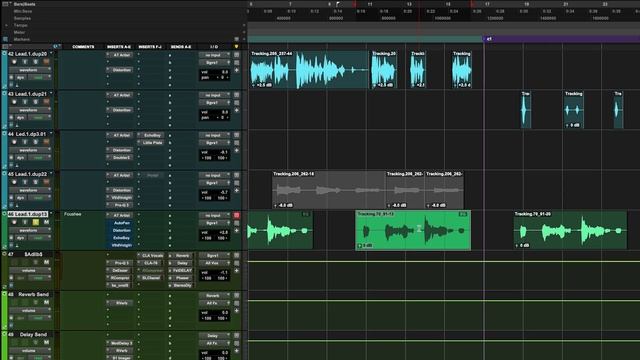Open the FxDELAY send on track 47
The height and width of the screenshot is (360, 640).
click(x=181, y=270)
